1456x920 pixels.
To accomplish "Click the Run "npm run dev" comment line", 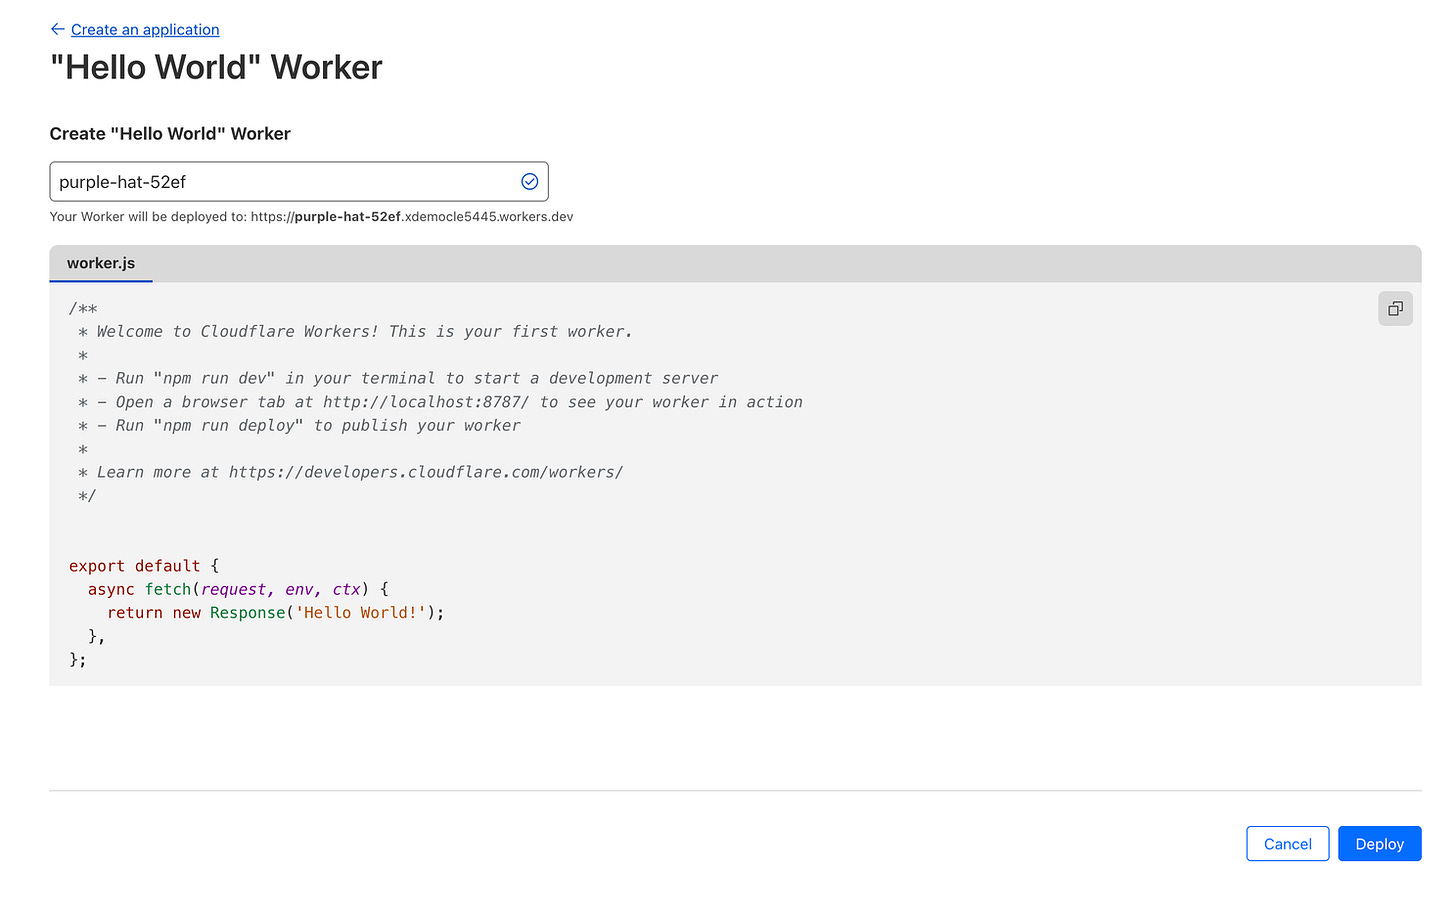I will 398,378.
